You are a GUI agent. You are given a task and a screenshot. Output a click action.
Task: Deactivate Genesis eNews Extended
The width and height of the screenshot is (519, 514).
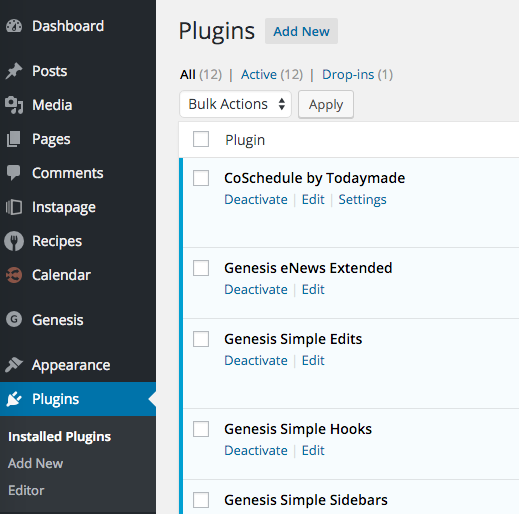coord(256,289)
